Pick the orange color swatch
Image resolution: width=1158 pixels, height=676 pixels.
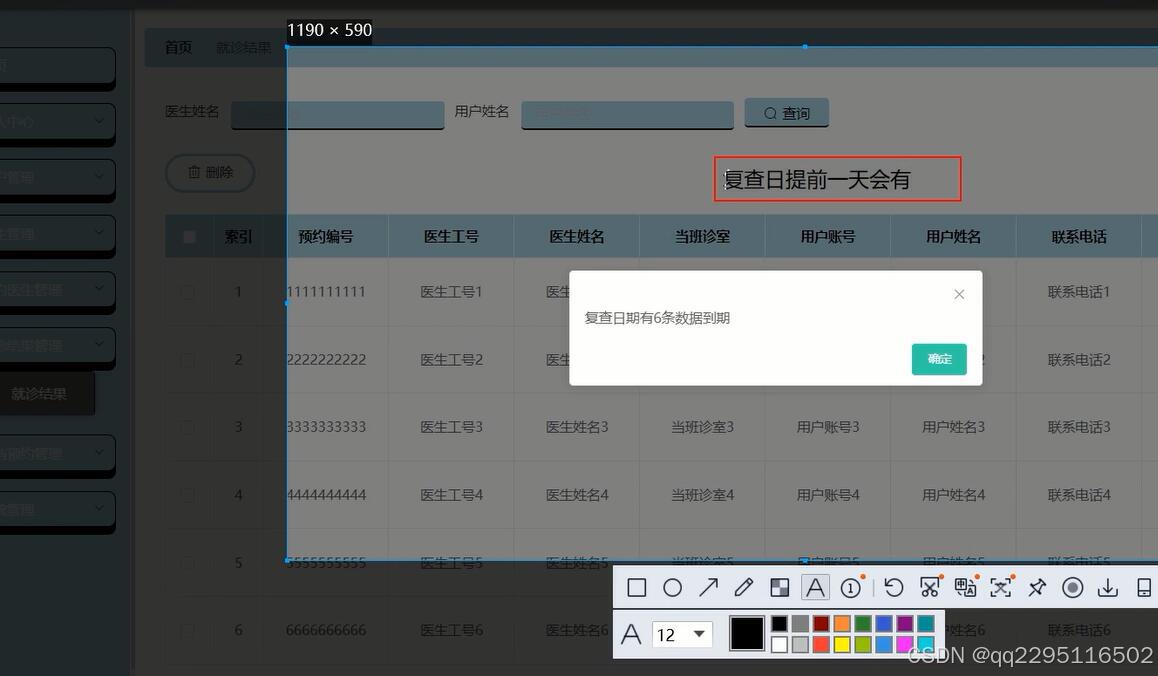coord(841,624)
